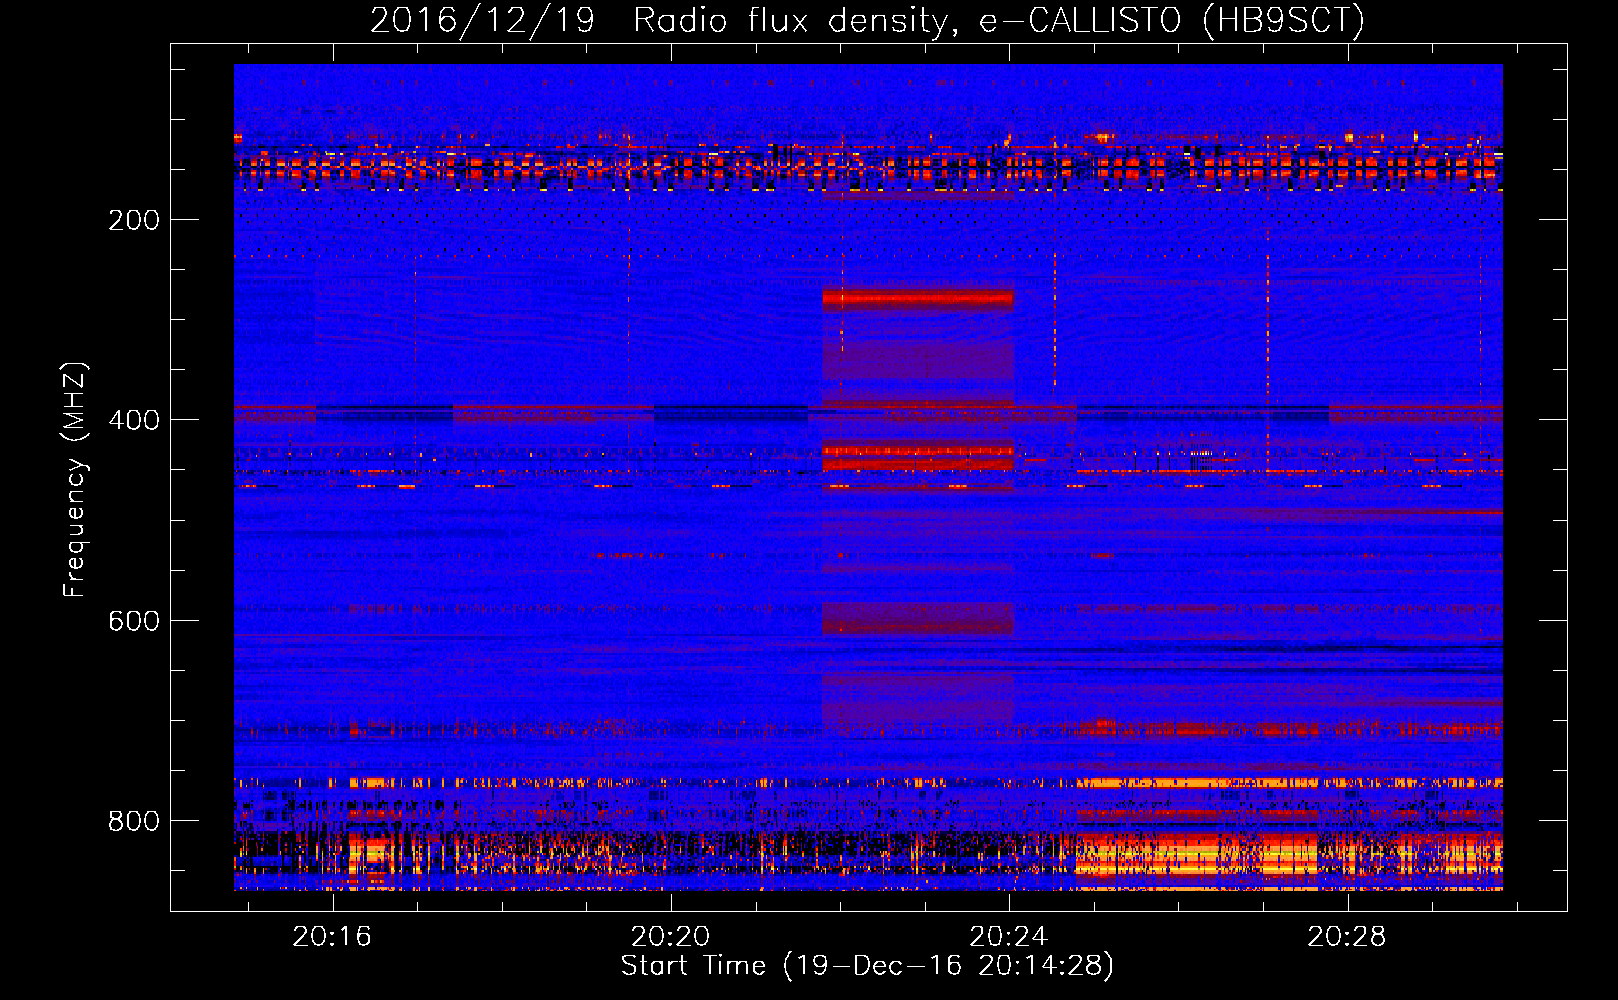Select the 600 frequency tick label
The width and height of the screenshot is (1618, 1000).
coord(134,621)
